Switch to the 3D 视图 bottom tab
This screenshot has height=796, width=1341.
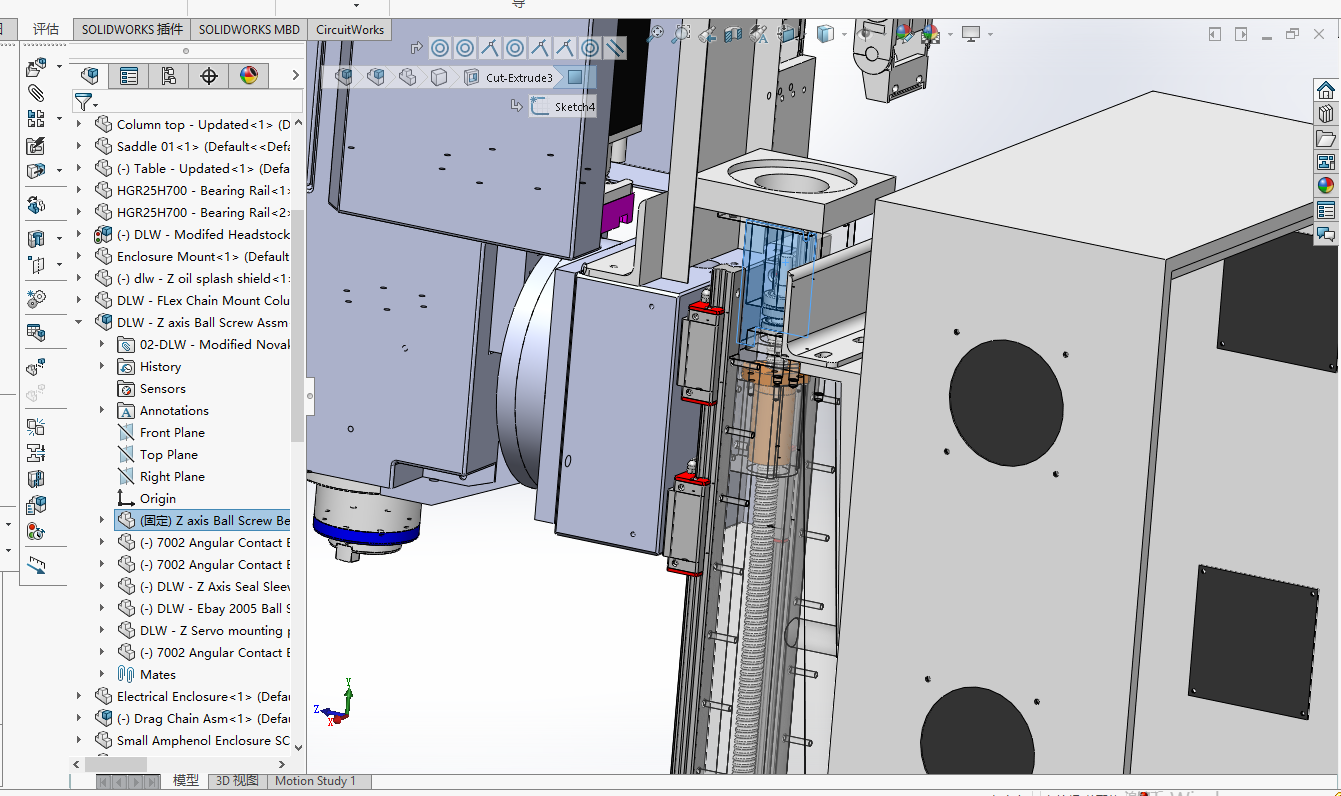click(x=238, y=780)
